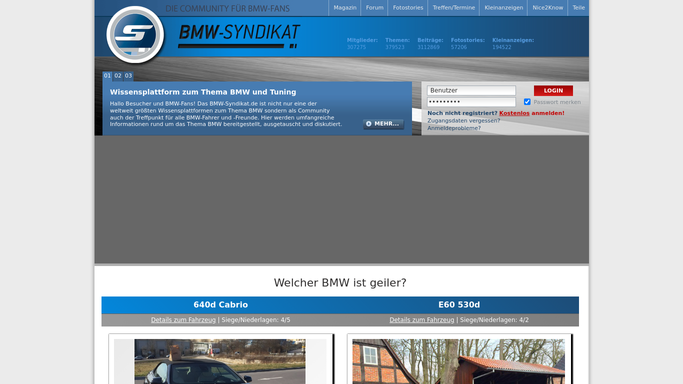The width and height of the screenshot is (683, 384).
Task: Open the Zugangsdaten vergessen? link
Action: [x=463, y=121]
